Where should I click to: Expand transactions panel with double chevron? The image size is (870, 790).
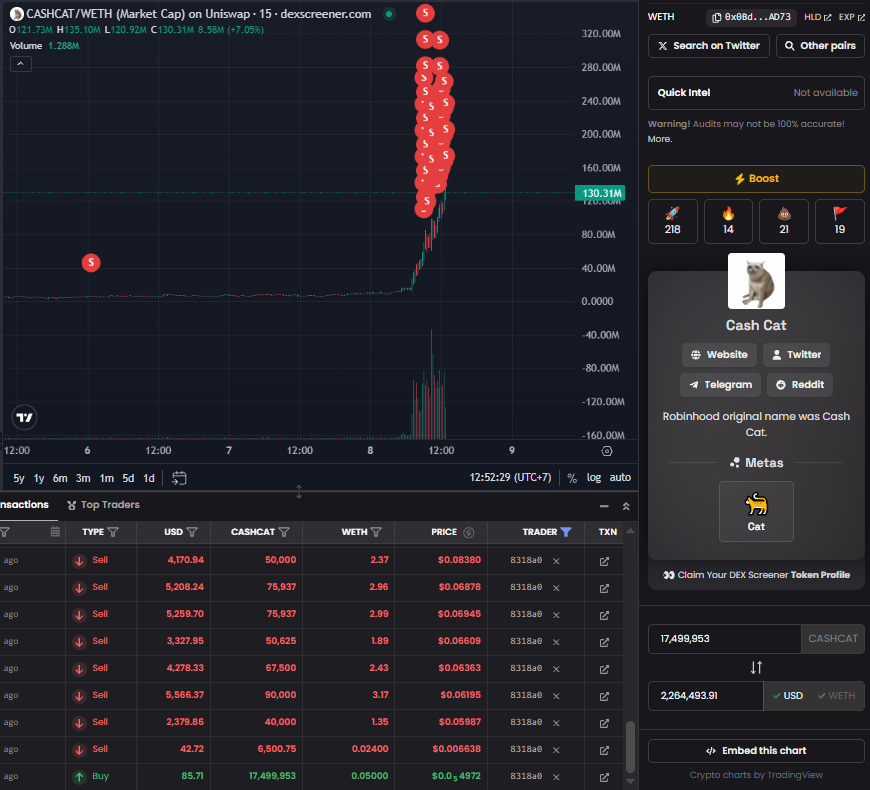(626, 506)
